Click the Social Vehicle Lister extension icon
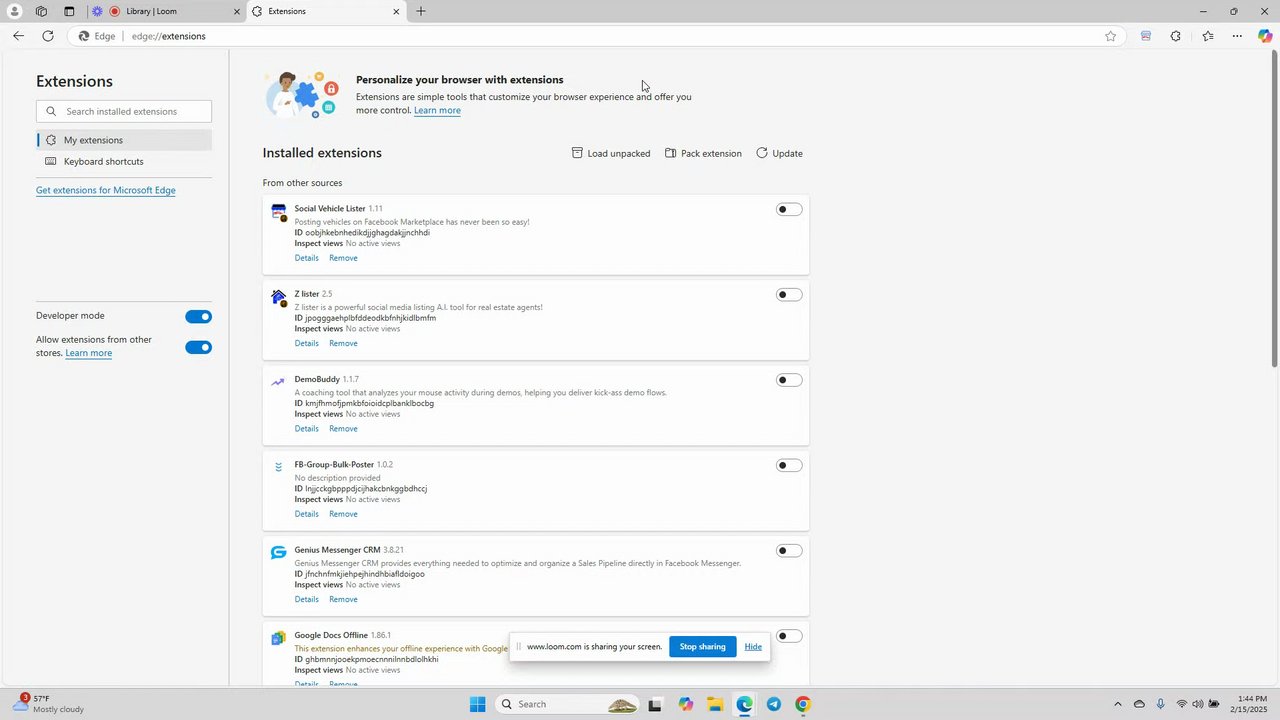Image resolution: width=1280 pixels, height=720 pixels. coord(279,211)
